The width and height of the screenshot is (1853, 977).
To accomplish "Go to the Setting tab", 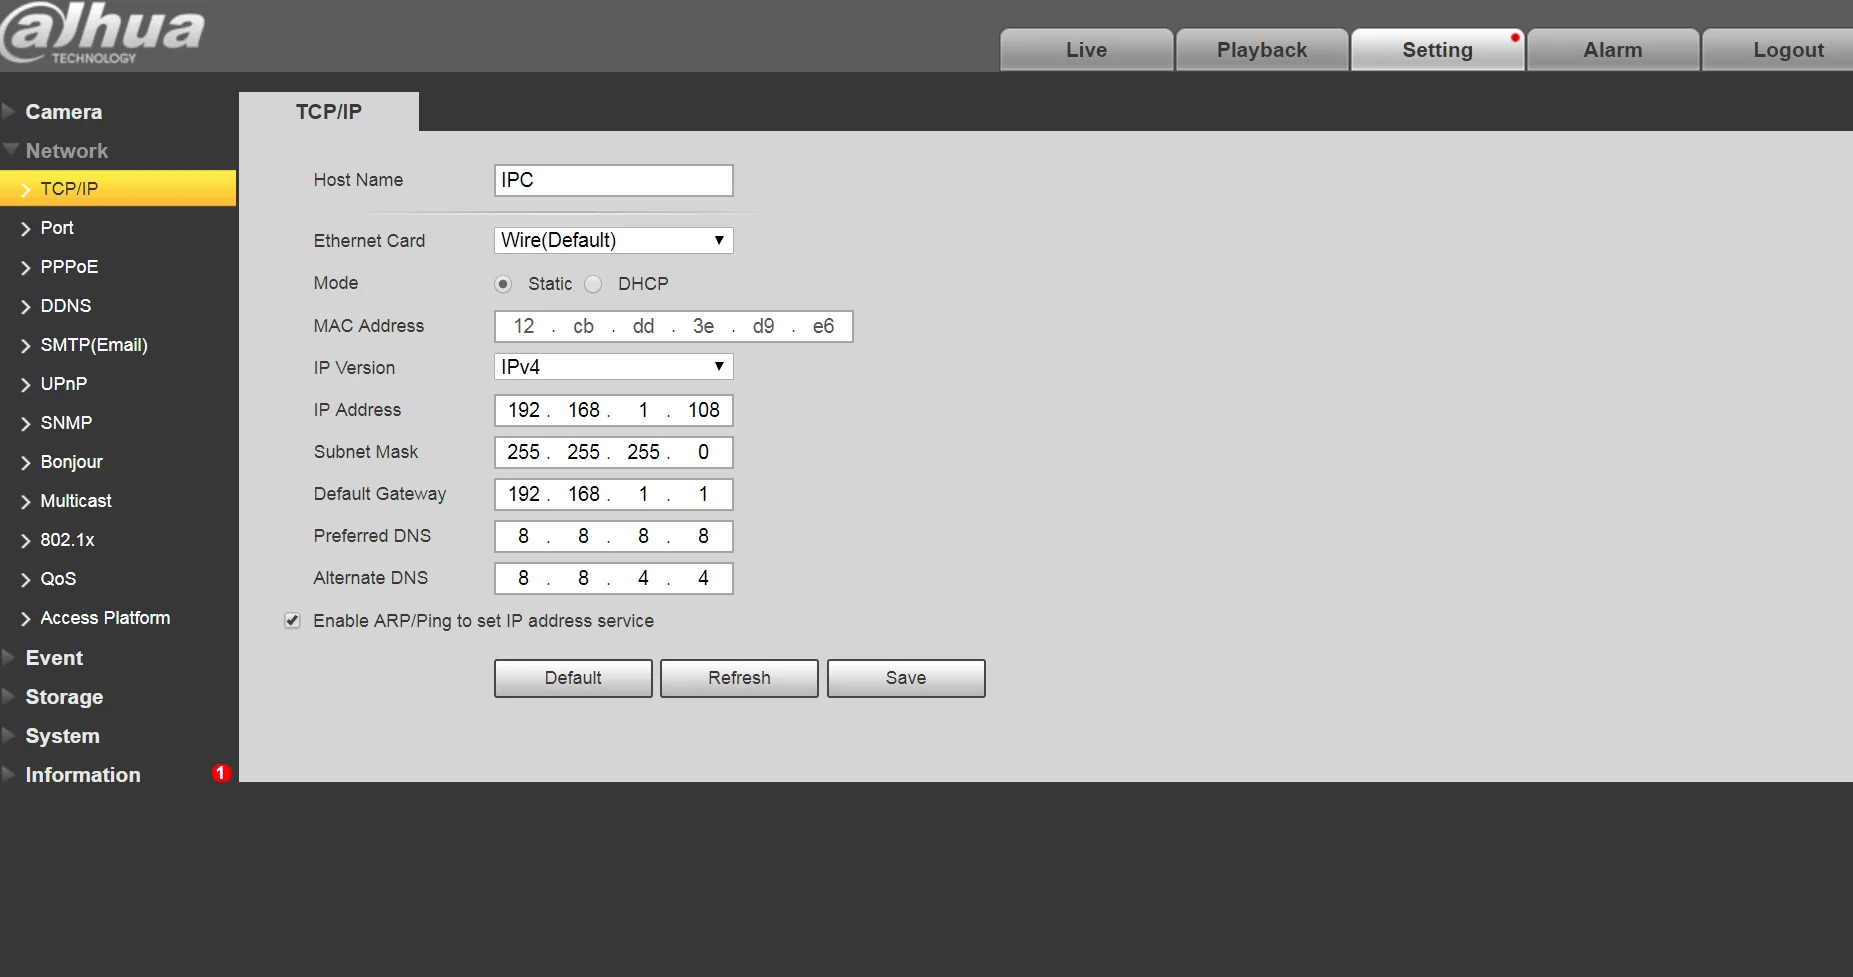I will 1437,50.
